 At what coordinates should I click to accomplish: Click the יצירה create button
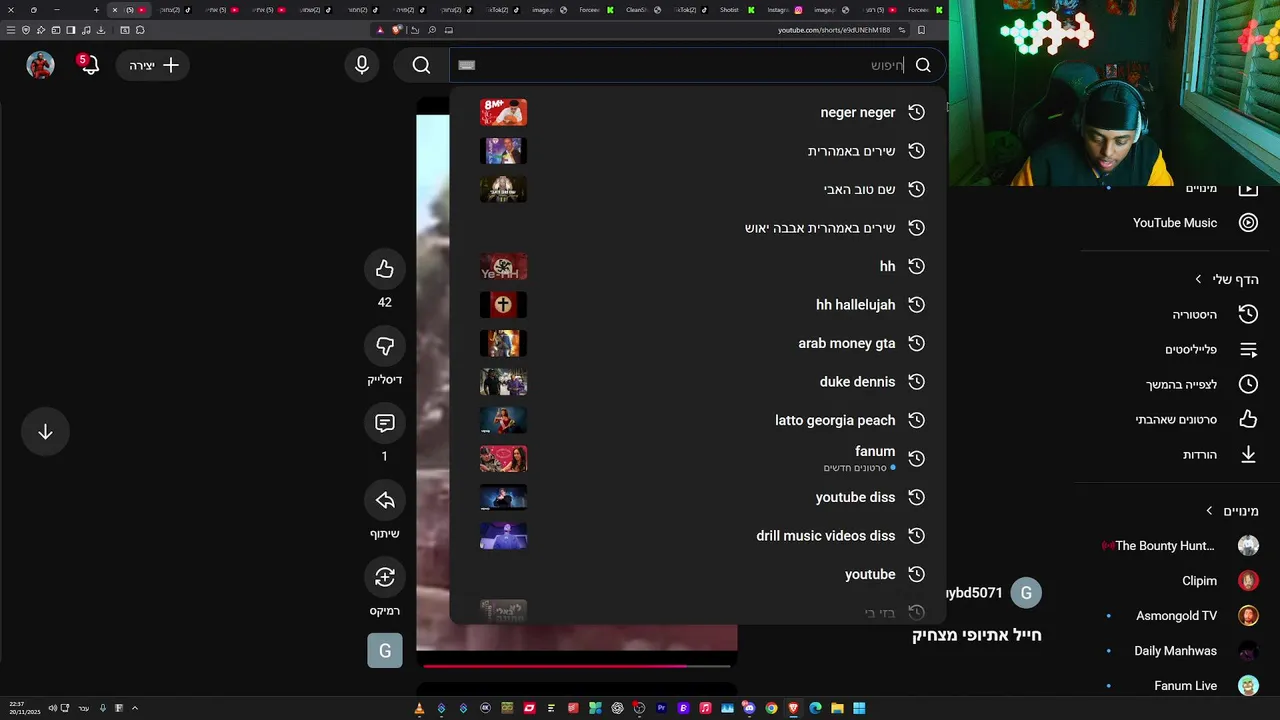[x=153, y=65]
